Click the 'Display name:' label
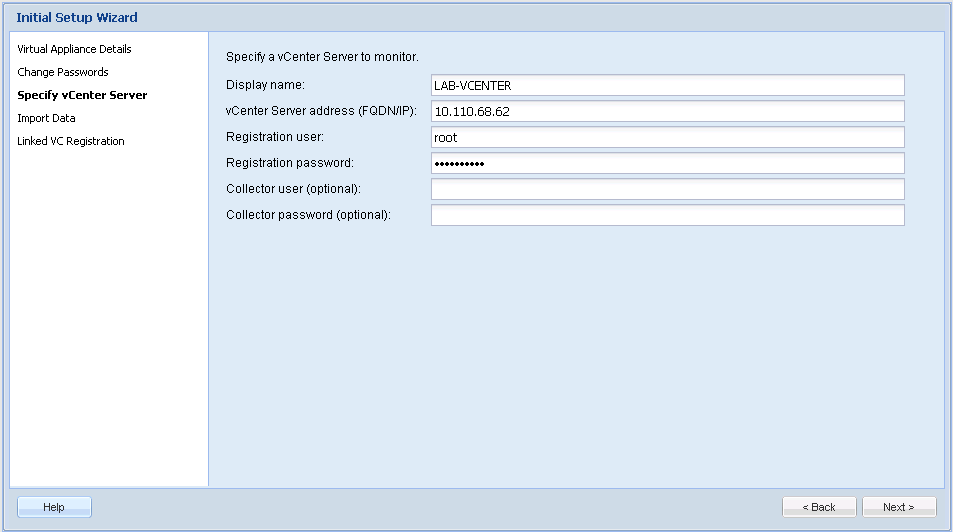Viewport: 953px width, 532px height. [265, 85]
